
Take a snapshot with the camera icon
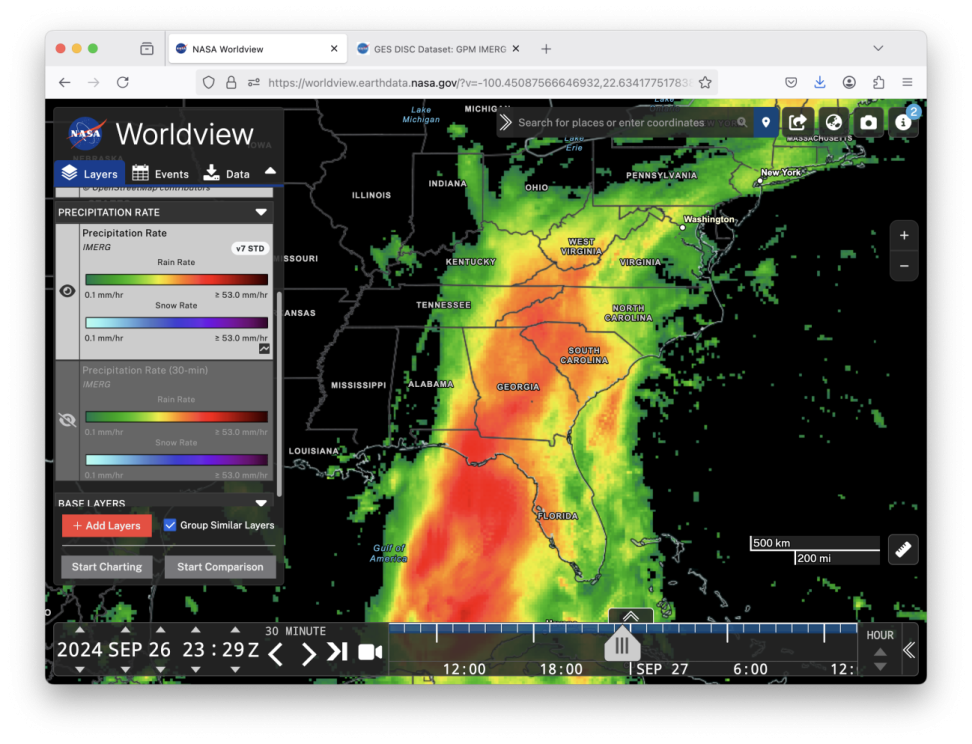868,122
